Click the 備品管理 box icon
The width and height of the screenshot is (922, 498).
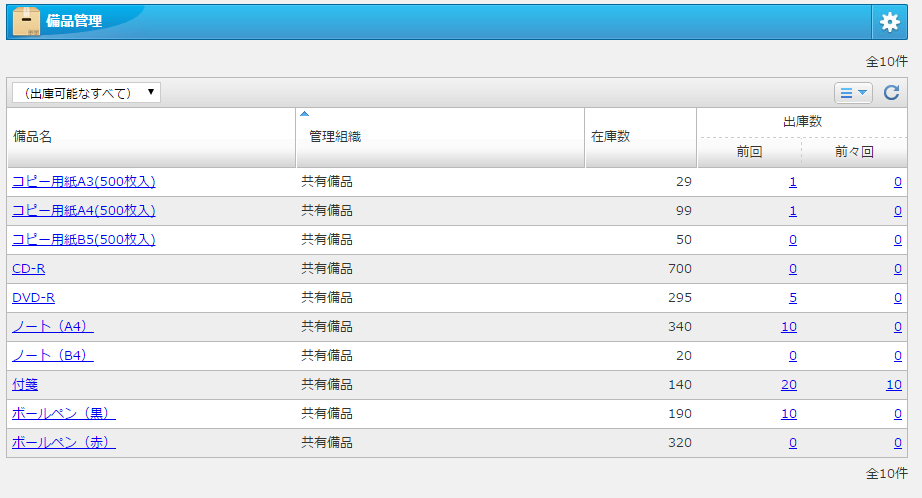point(26,21)
